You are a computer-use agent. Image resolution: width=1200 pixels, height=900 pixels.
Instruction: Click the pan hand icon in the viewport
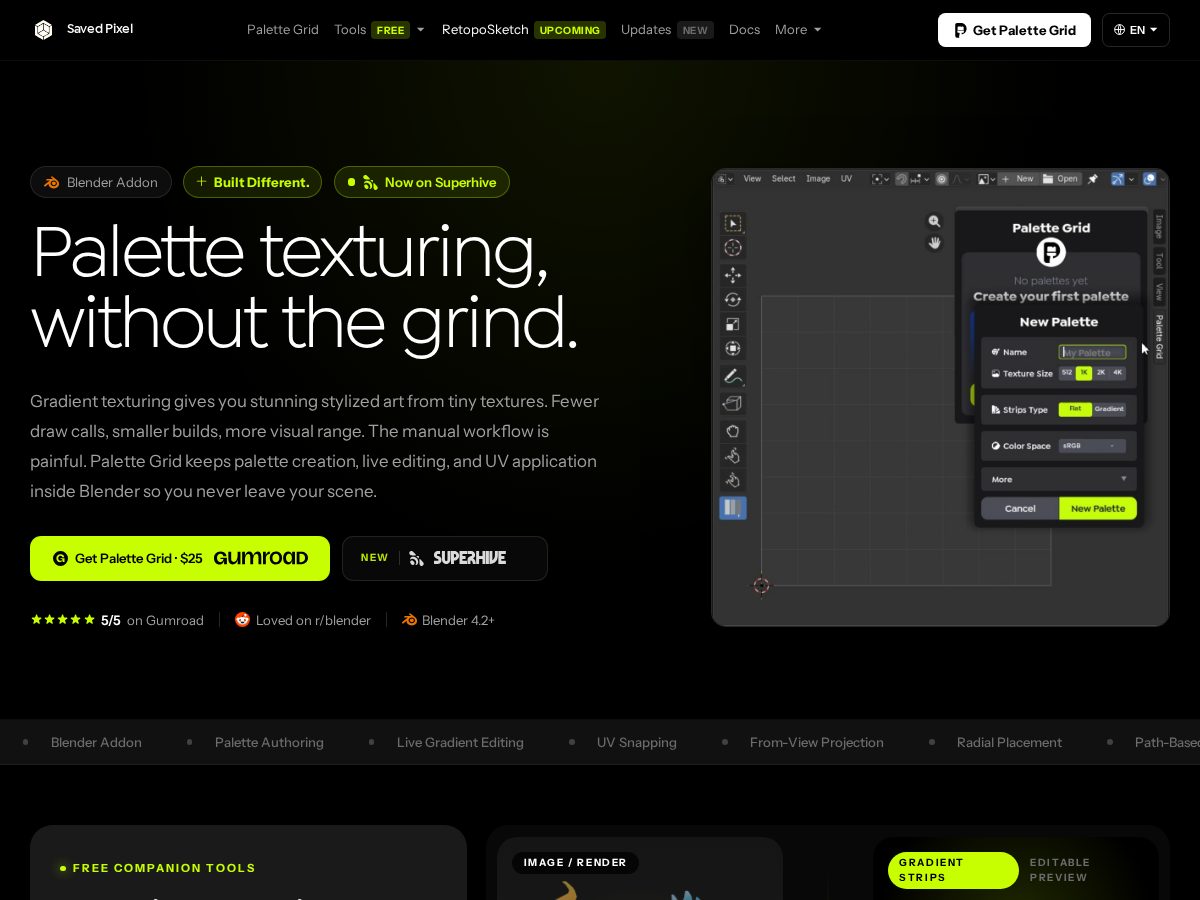coord(934,243)
